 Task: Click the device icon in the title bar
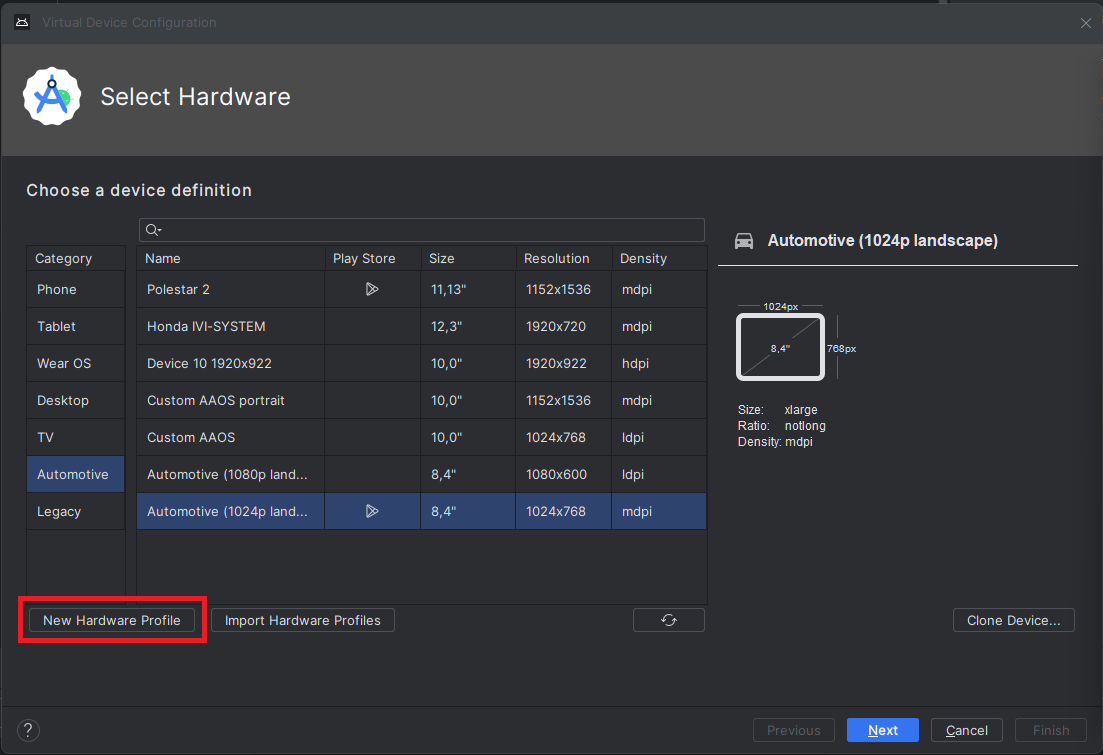pyautogui.click(x=21, y=21)
